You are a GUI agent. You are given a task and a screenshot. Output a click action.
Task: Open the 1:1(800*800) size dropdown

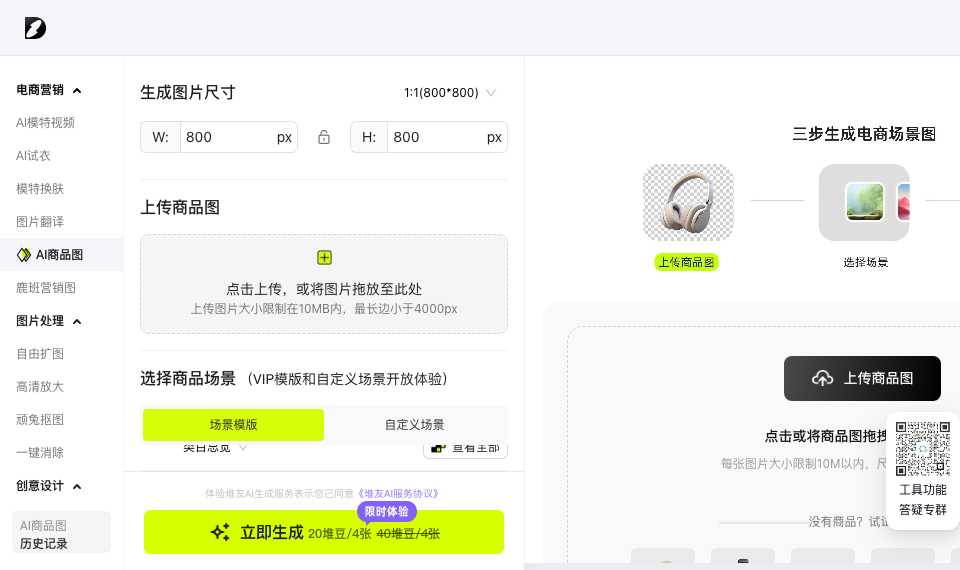(x=449, y=93)
